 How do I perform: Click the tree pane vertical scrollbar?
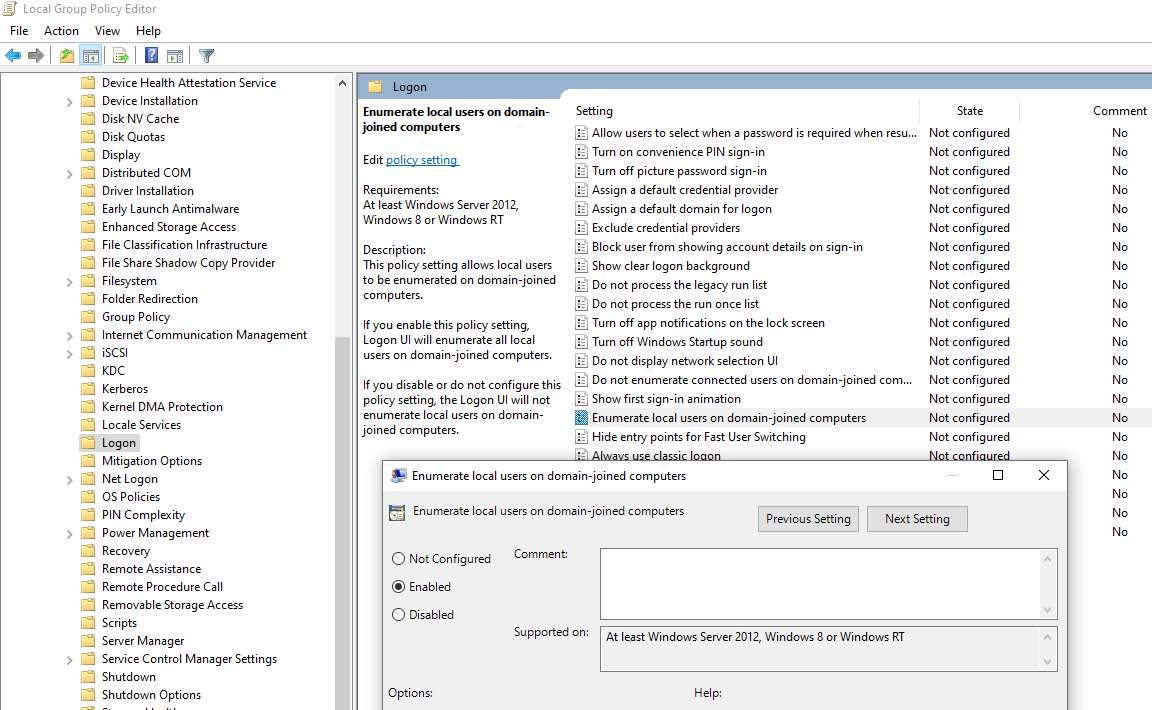tap(343, 400)
